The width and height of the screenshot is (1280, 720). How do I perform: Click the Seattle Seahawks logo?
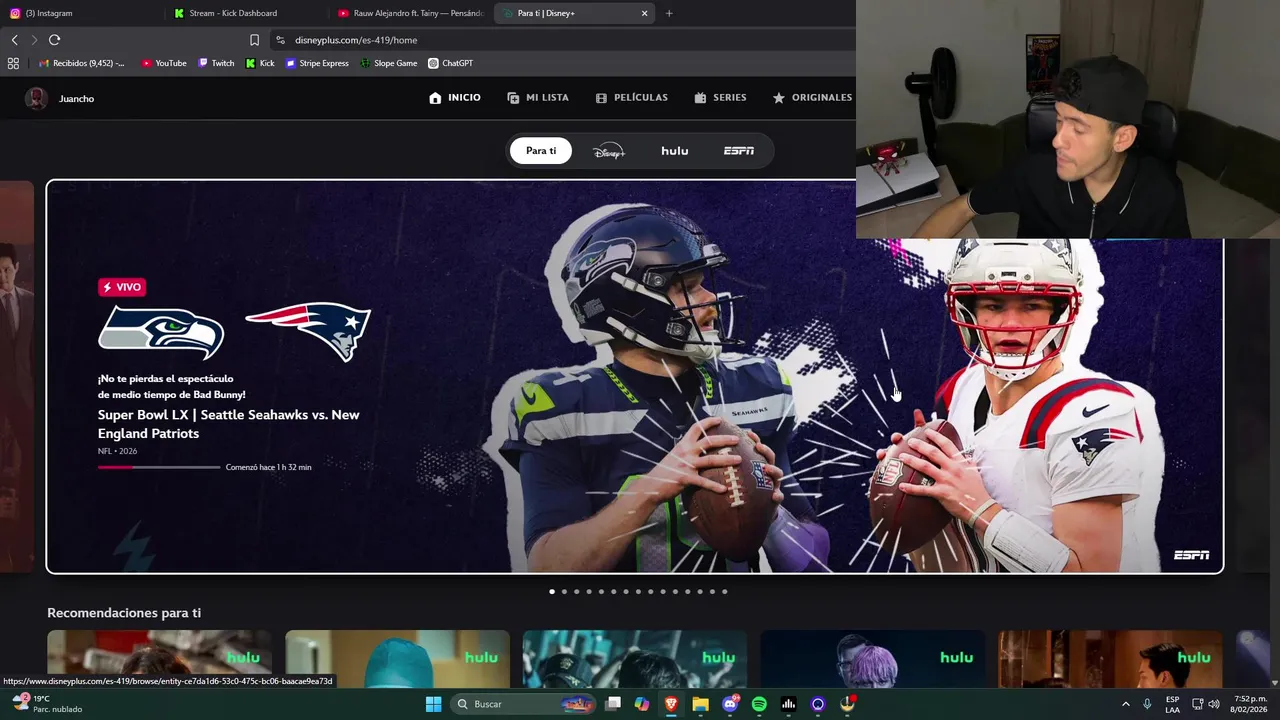[161, 332]
